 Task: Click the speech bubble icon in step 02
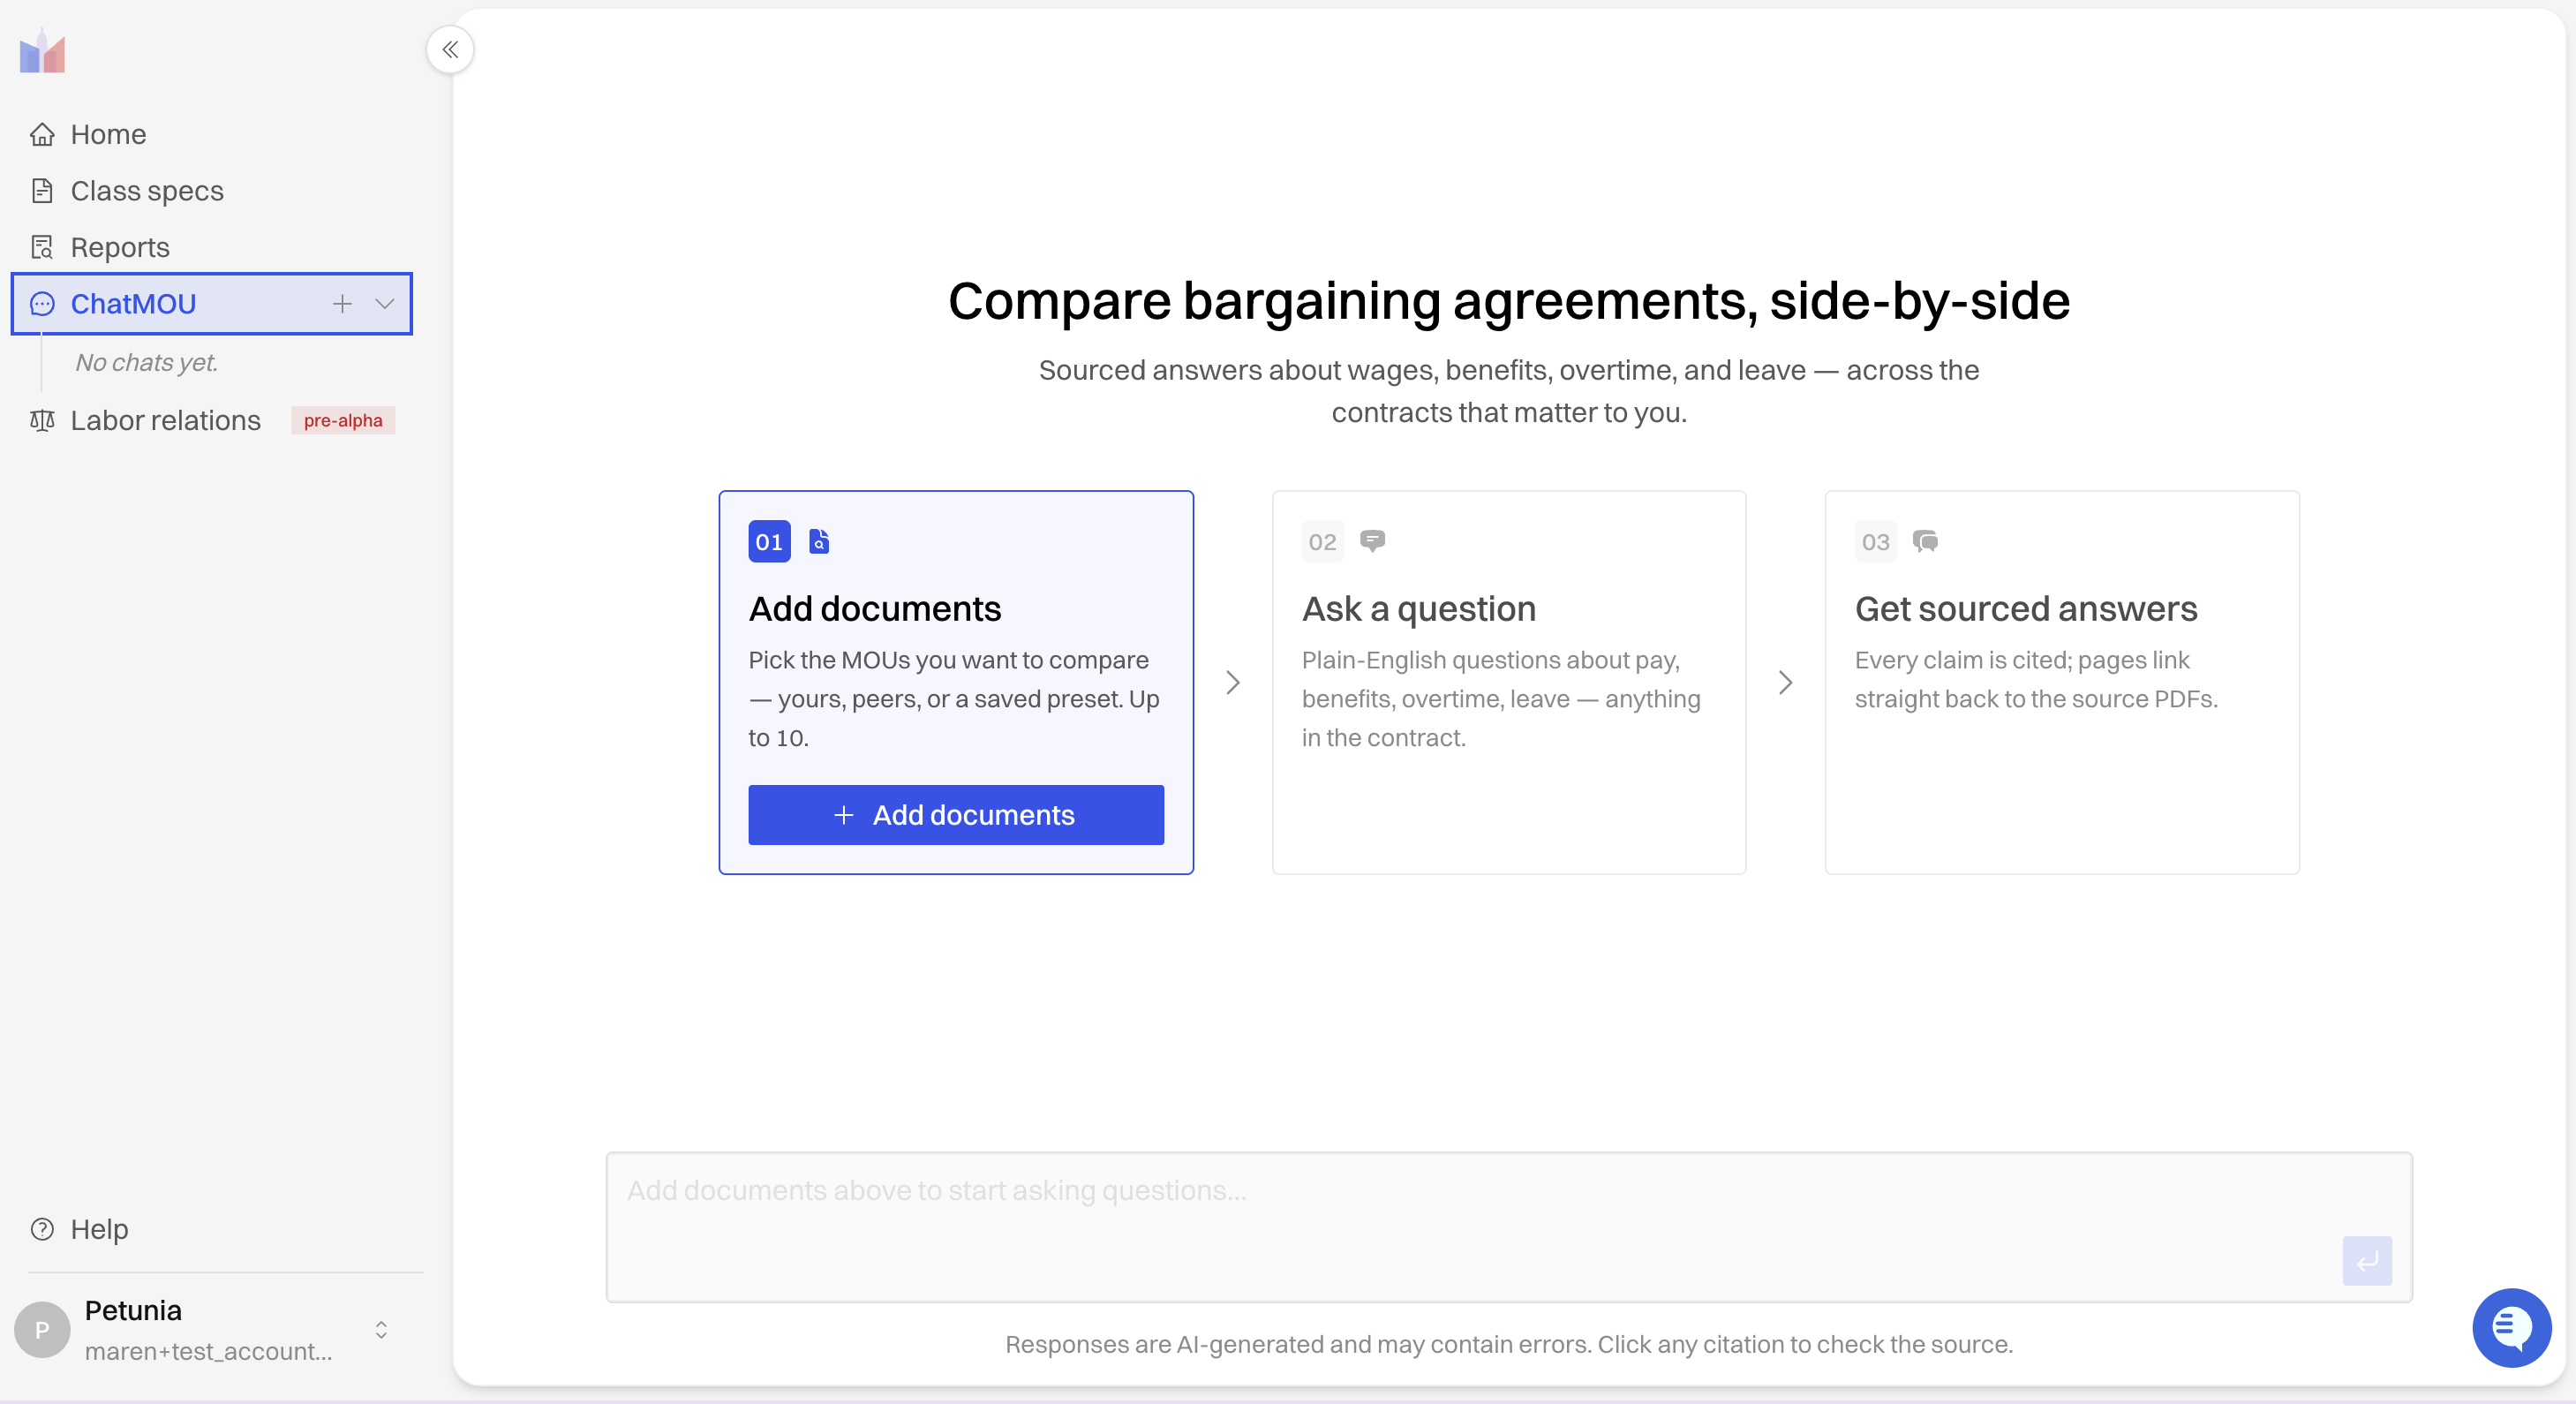[x=1372, y=541]
